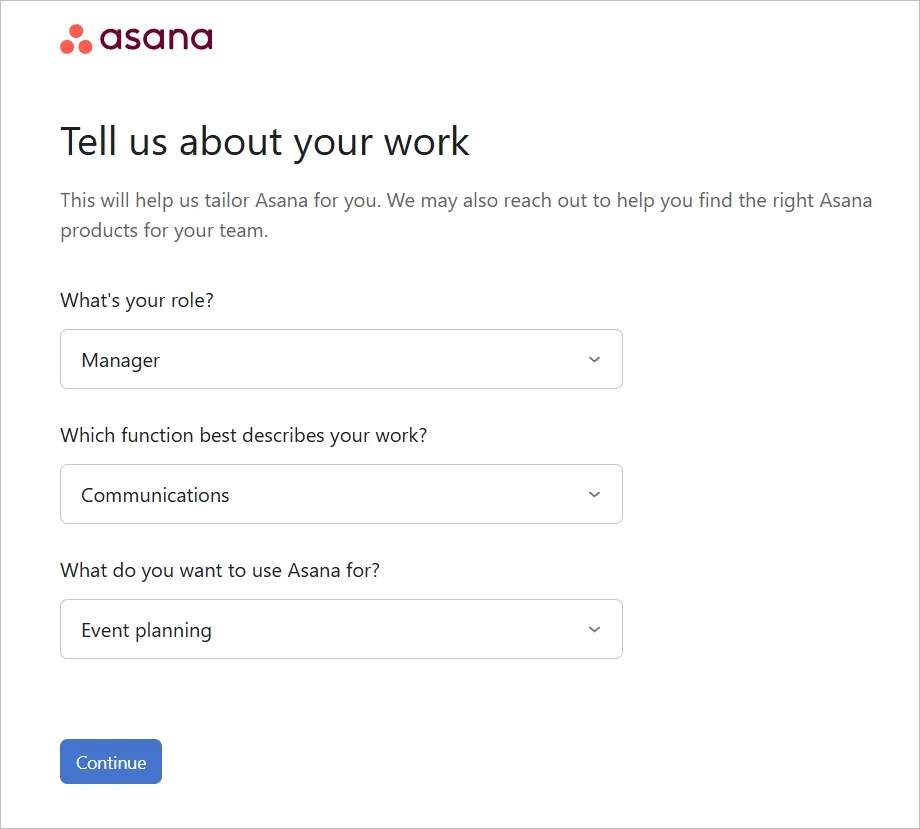This screenshot has height=829, width=920.
Task: Click the empty middle of the Communications field
Action: click(x=400, y=495)
